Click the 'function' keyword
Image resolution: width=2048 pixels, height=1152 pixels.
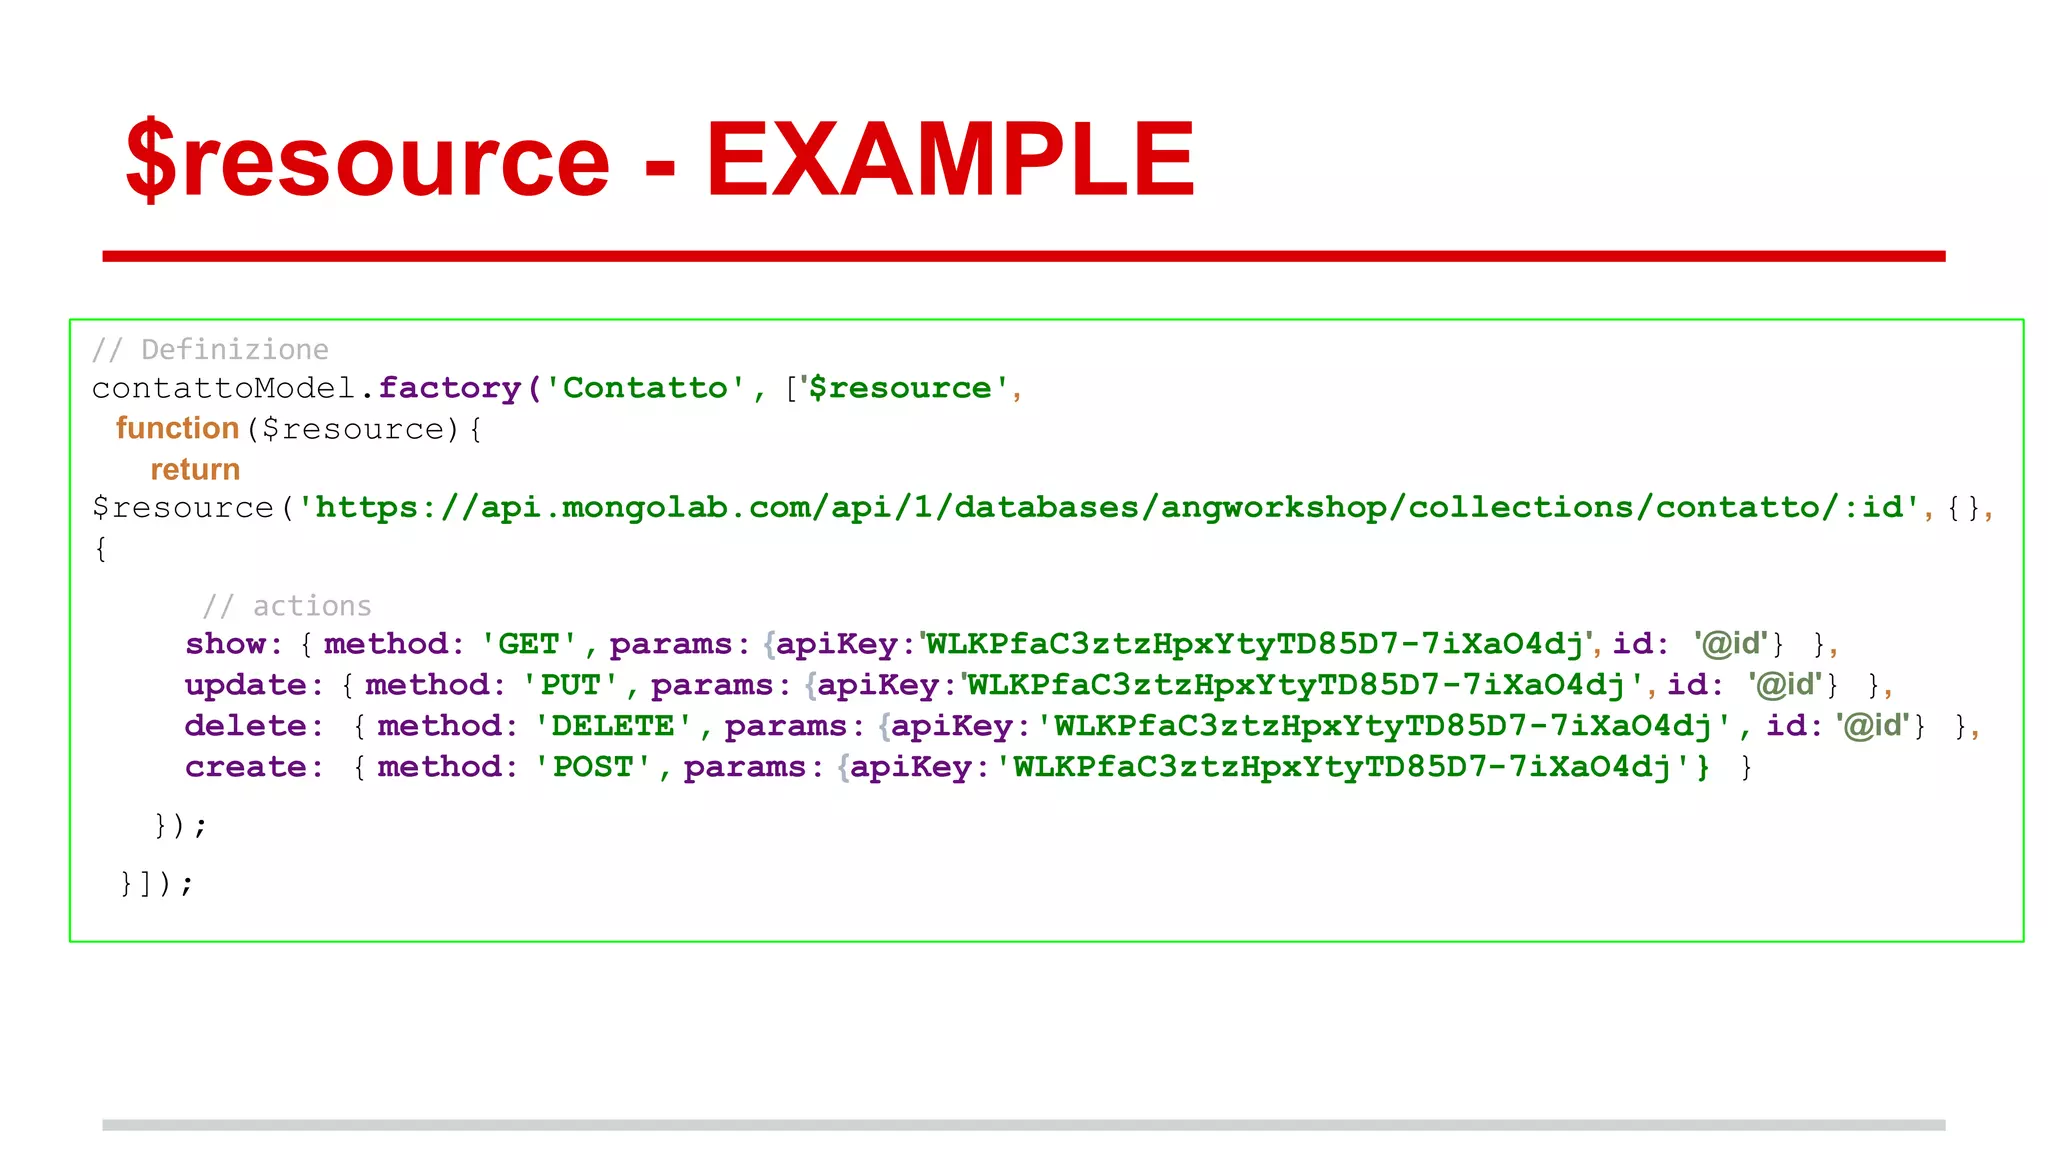tap(177, 428)
